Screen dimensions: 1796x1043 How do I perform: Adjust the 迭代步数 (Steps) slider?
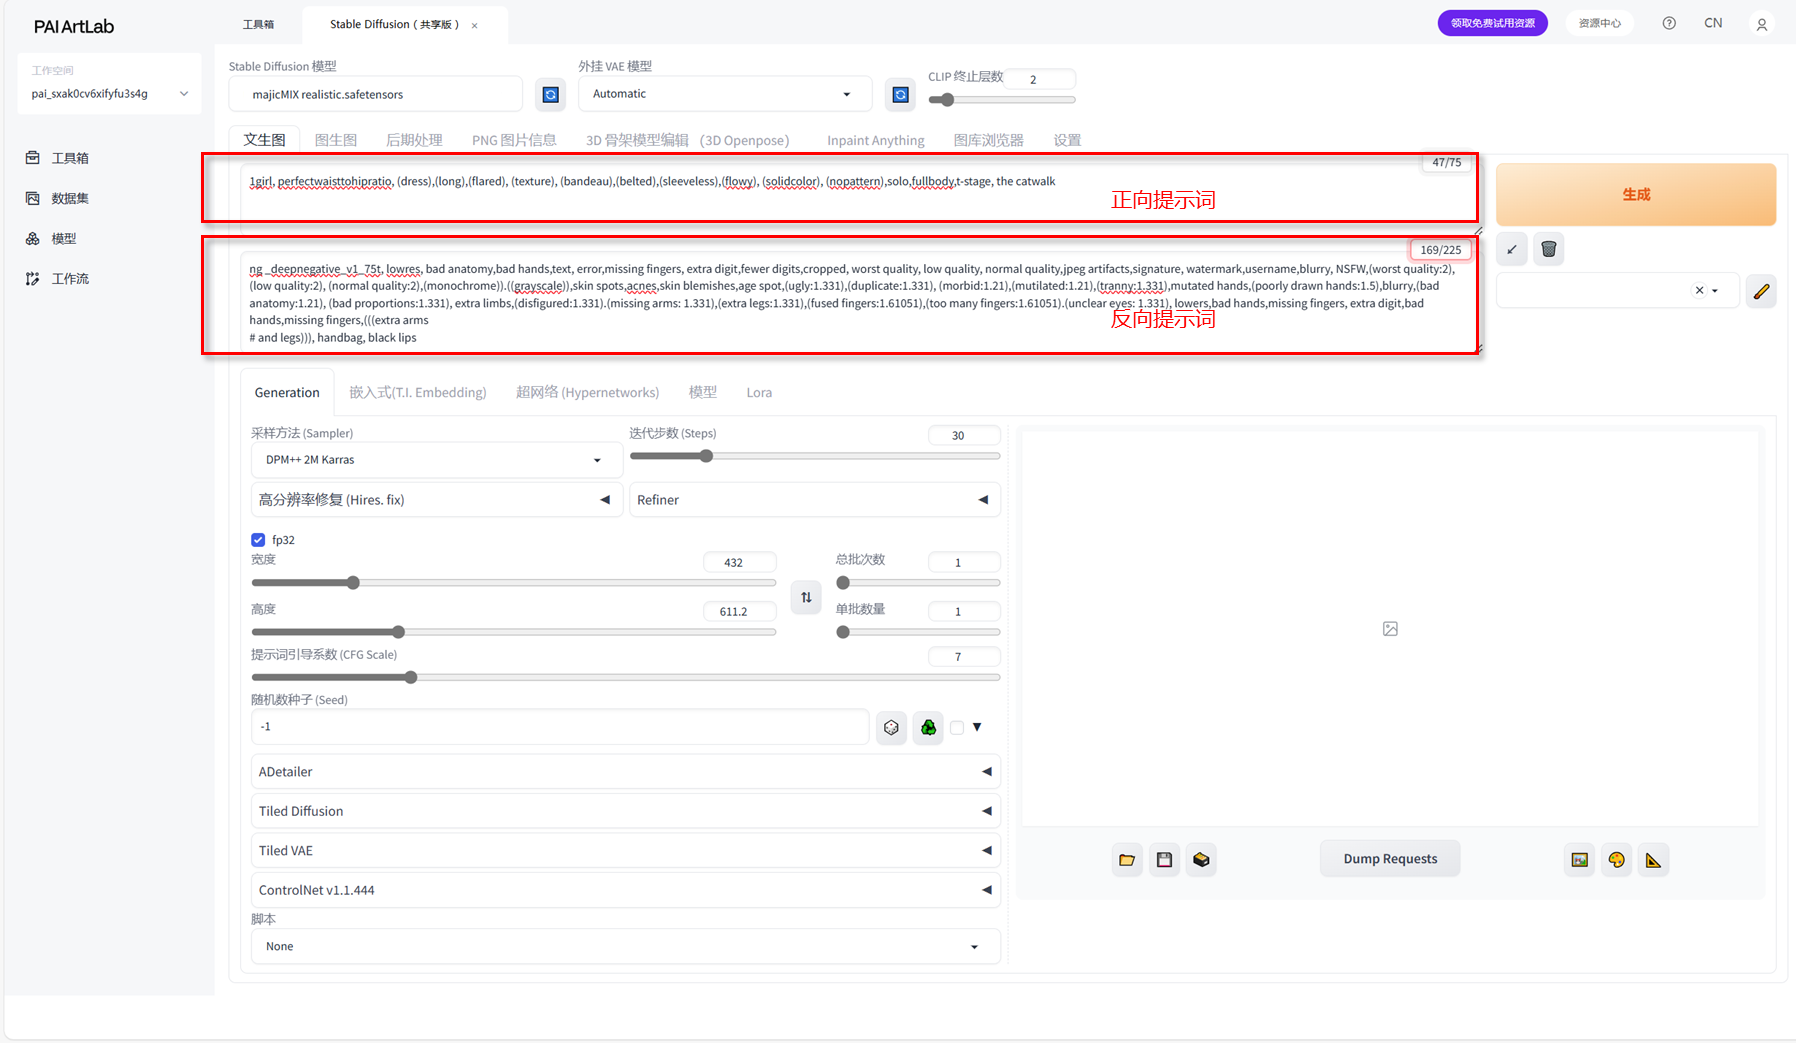point(814,456)
